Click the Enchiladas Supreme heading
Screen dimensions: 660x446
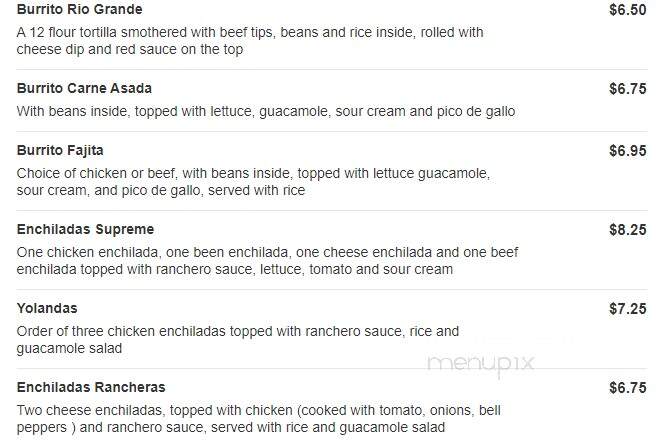pos(85,230)
